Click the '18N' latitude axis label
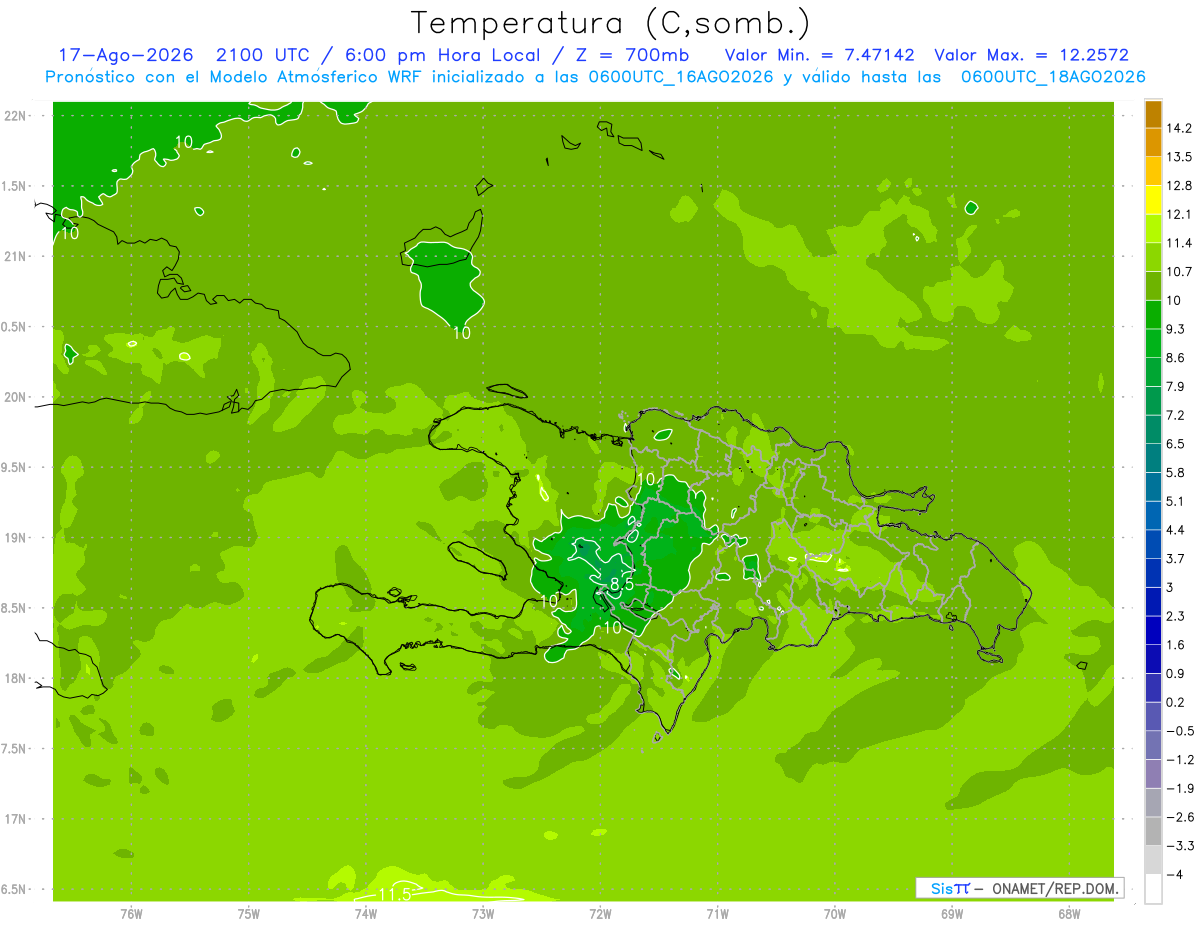This screenshot has height=927, width=1200. tap(17, 679)
